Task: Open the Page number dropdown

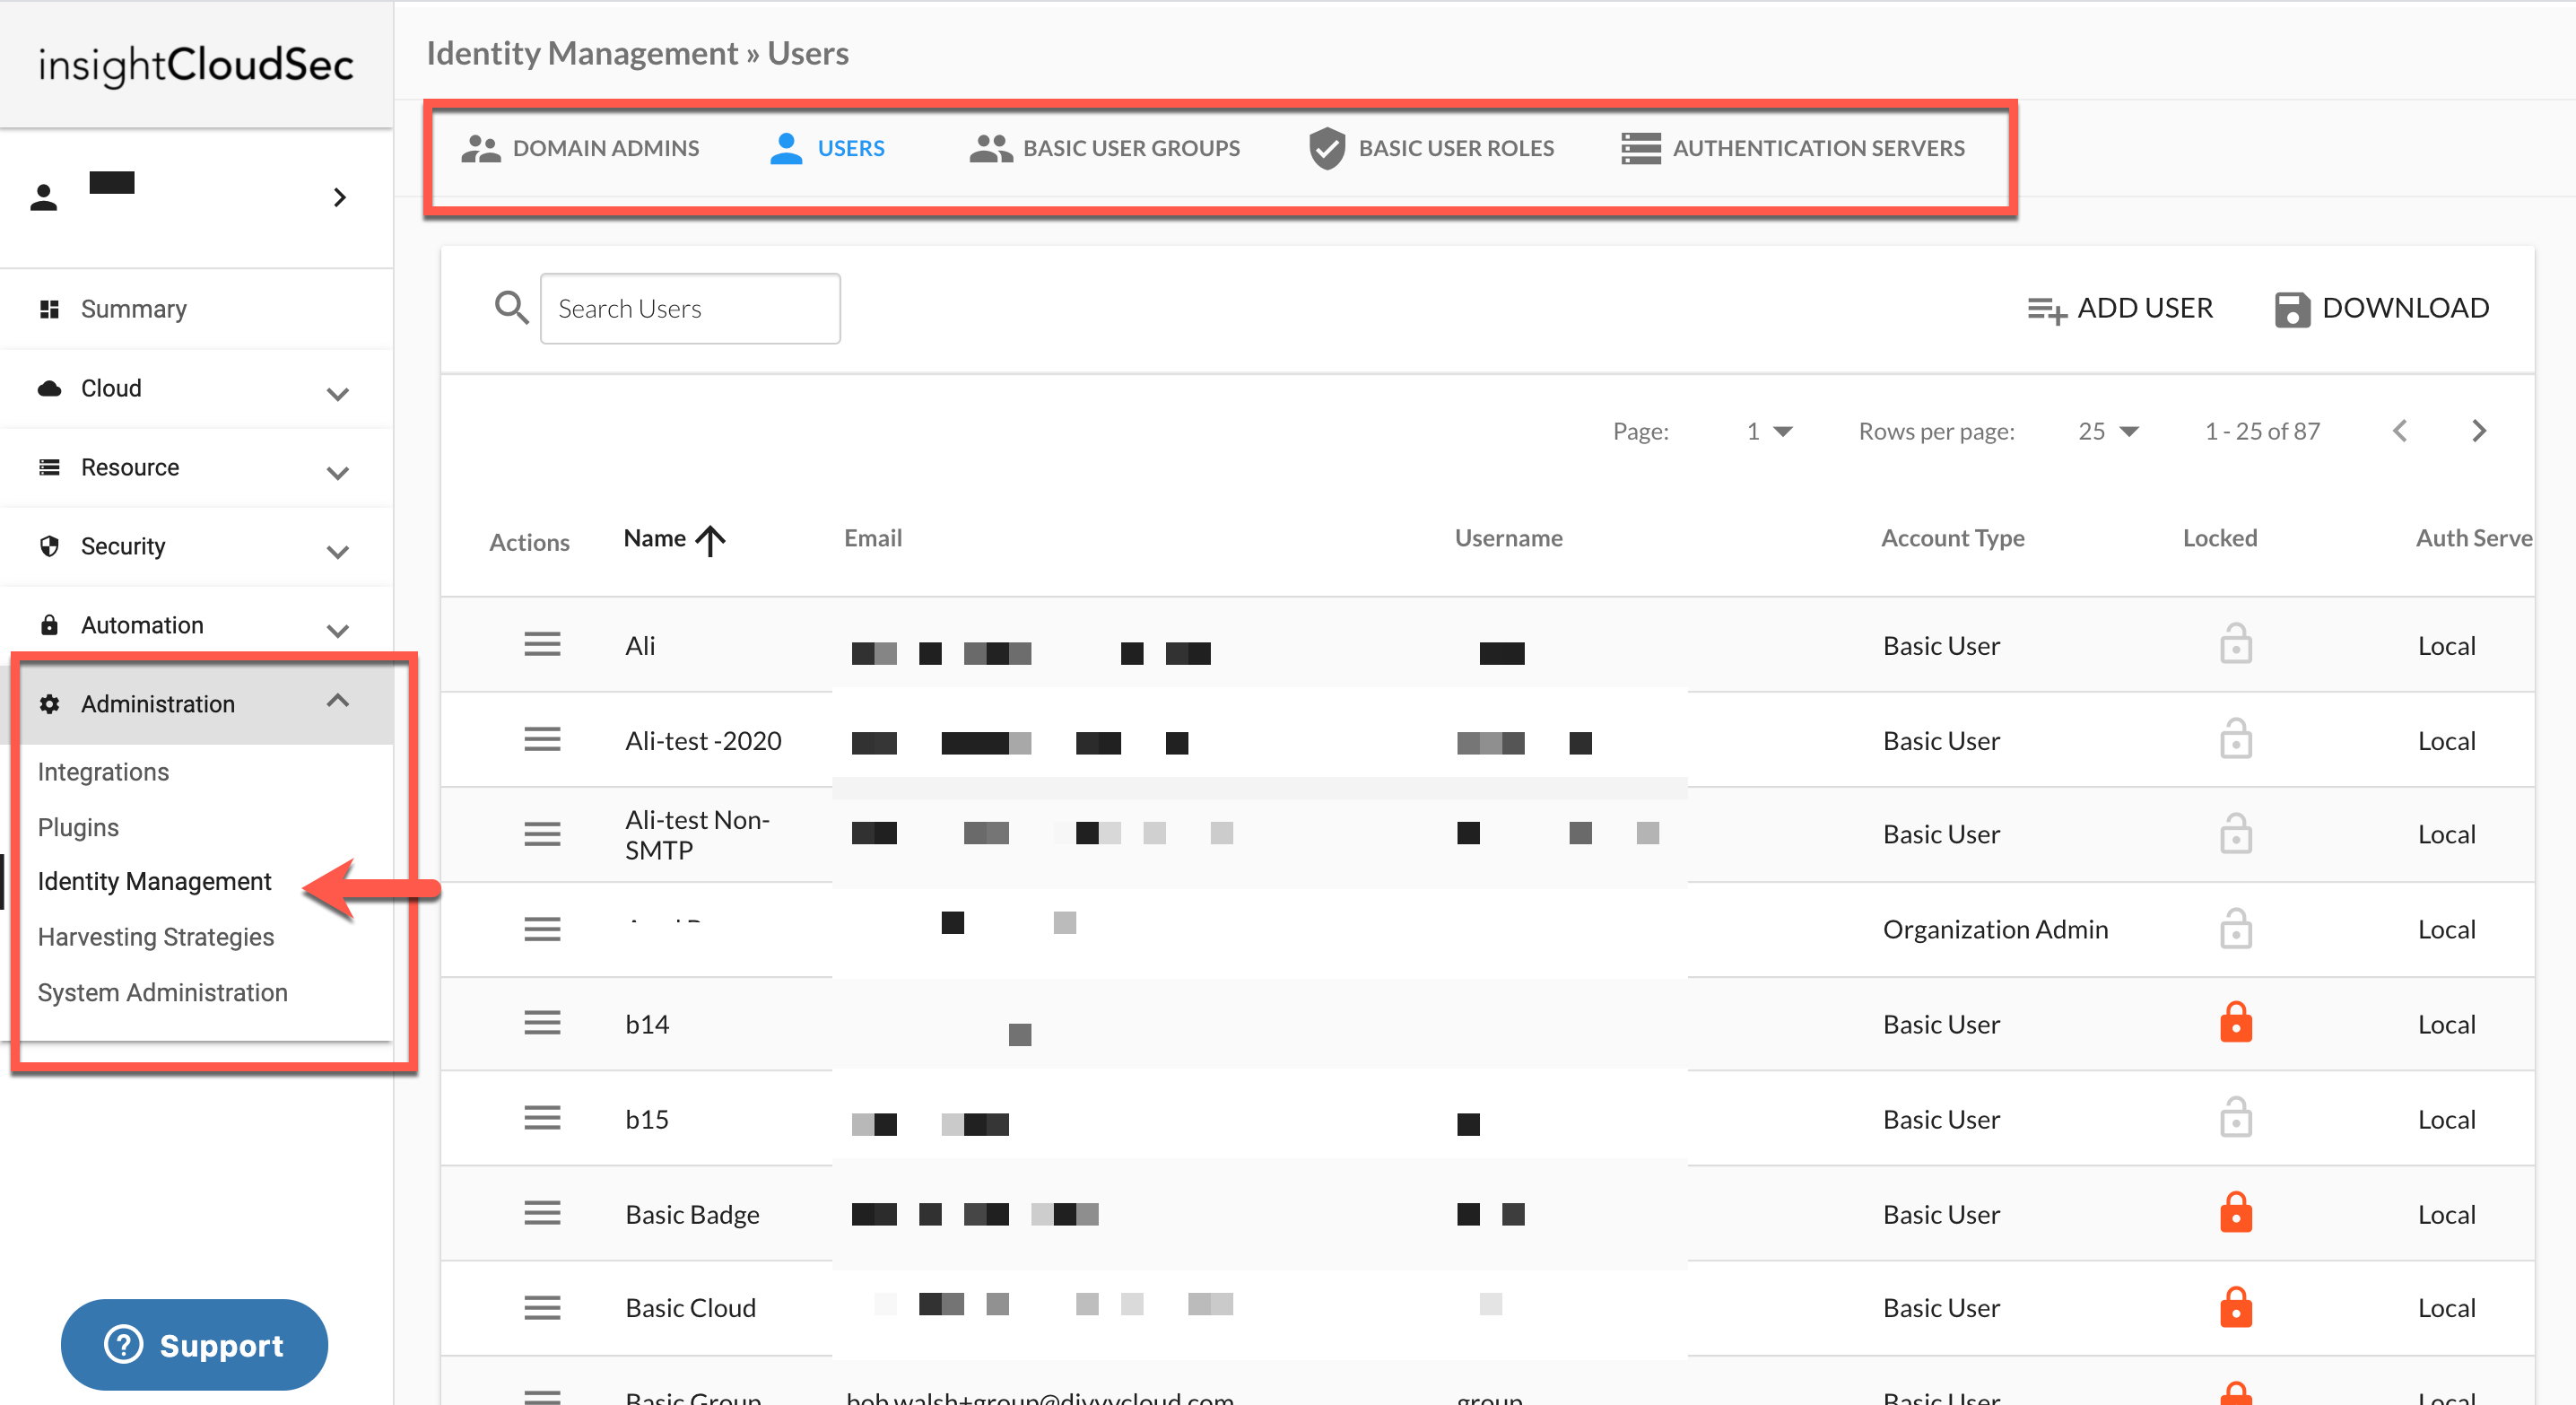Action: [1769, 431]
